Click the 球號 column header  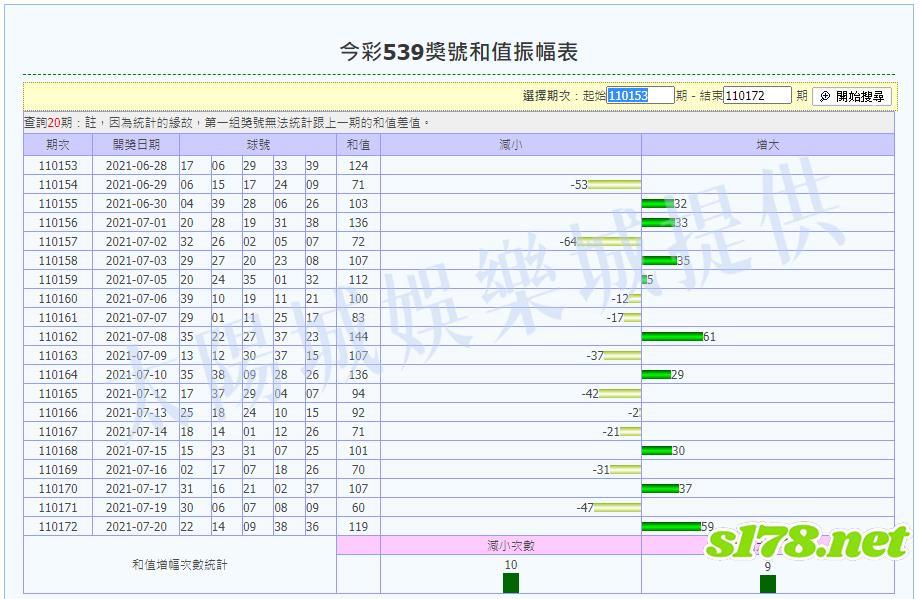pyautogui.click(x=258, y=145)
